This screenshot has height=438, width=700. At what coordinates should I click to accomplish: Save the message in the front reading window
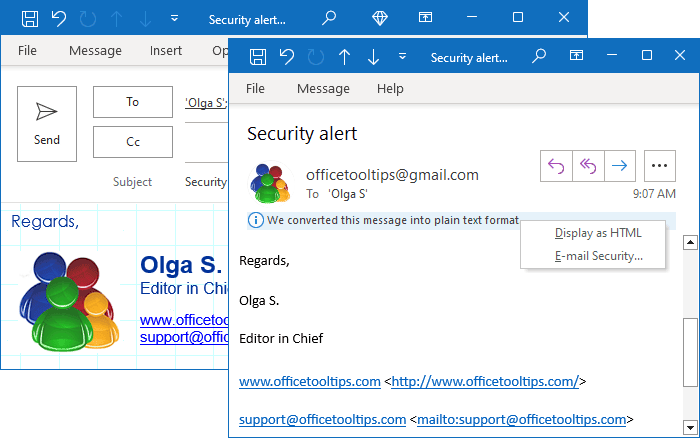tap(258, 57)
